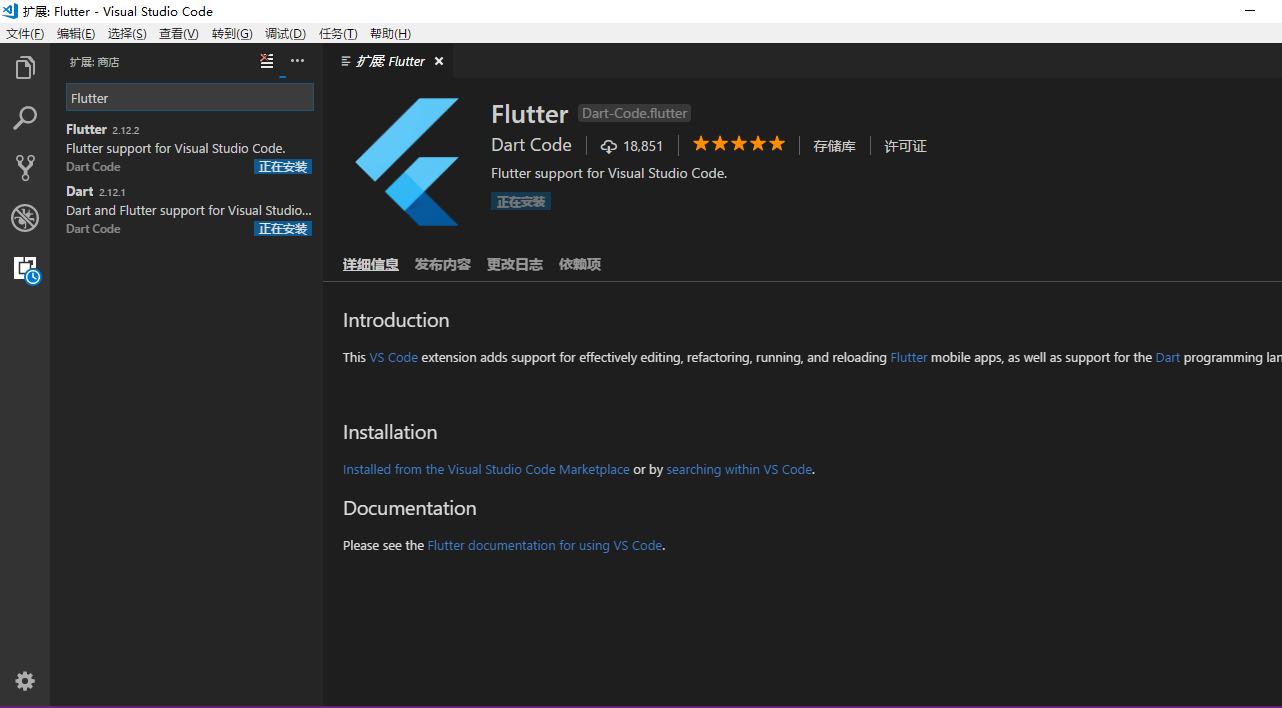
Task: Click the 扩展: 商店 panel title
Action: tap(94, 62)
